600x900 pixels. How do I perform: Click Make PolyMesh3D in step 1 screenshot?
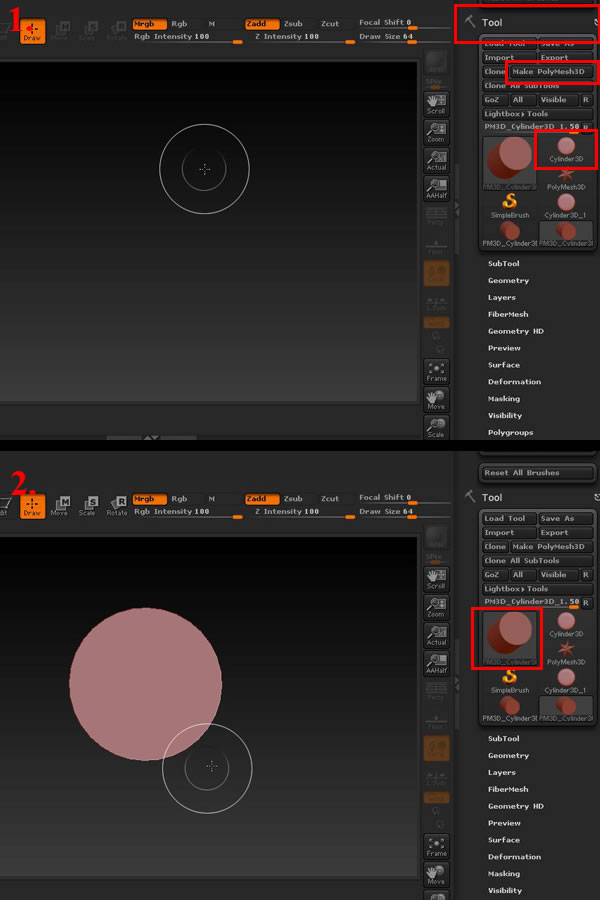pos(551,72)
